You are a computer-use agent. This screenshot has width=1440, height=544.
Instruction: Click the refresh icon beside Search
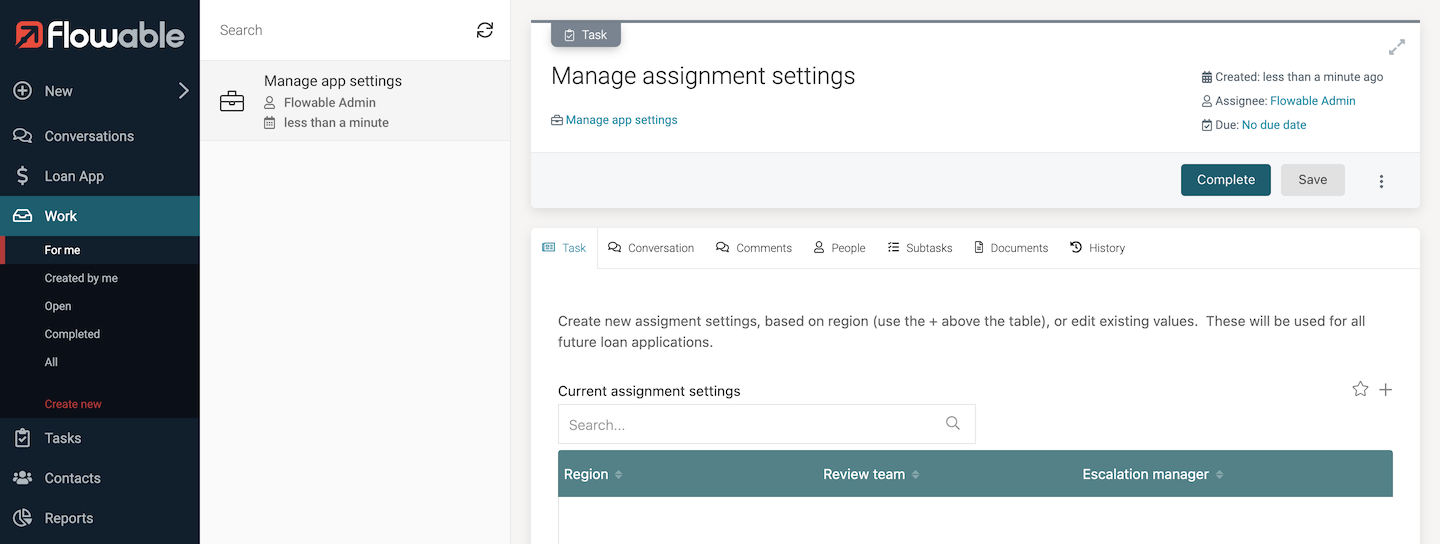click(485, 30)
